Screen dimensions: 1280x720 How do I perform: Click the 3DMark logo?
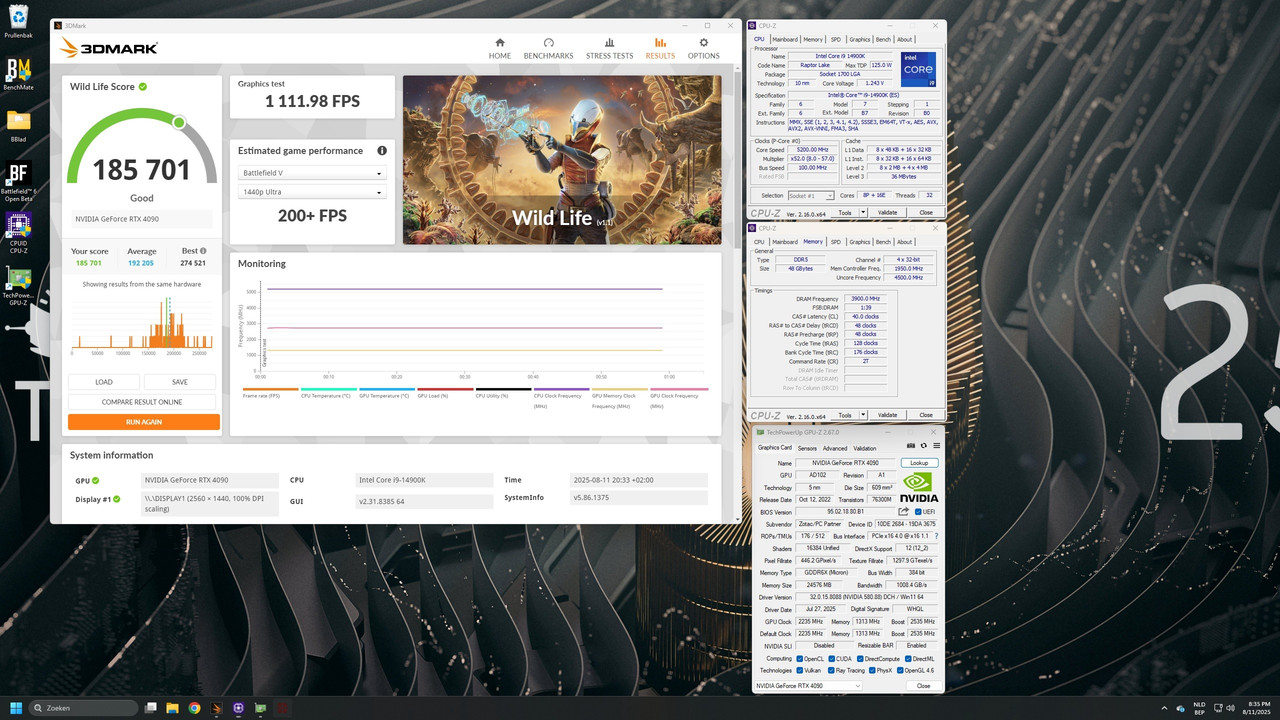(x=109, y=47)
